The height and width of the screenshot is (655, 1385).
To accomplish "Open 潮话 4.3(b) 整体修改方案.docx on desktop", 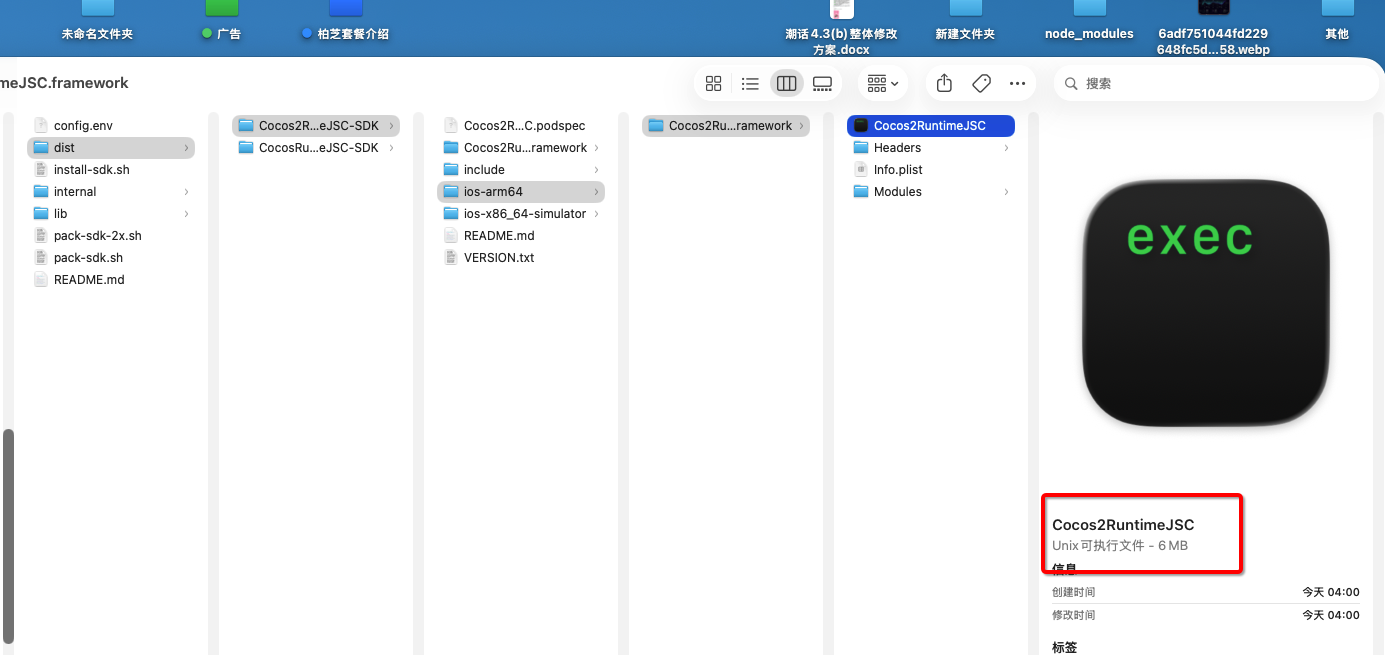I will click(x=841, y=28).
